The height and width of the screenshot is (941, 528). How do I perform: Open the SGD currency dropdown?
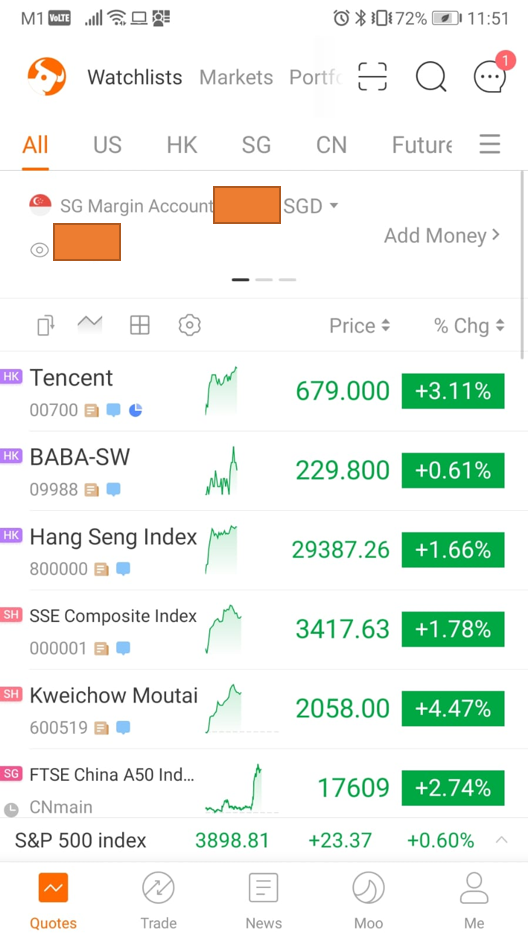click(311, 206)
